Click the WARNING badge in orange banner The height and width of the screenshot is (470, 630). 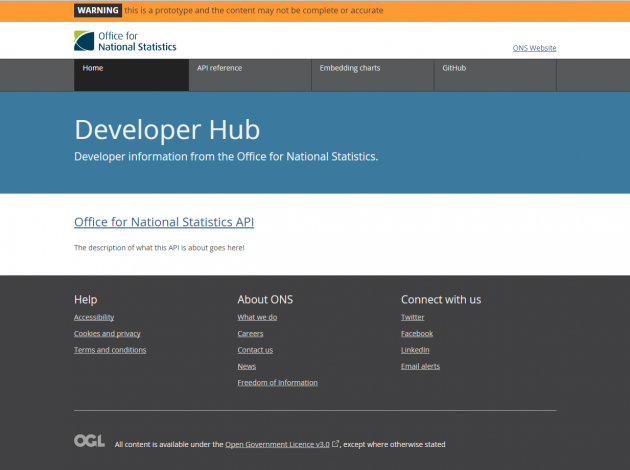98,10
